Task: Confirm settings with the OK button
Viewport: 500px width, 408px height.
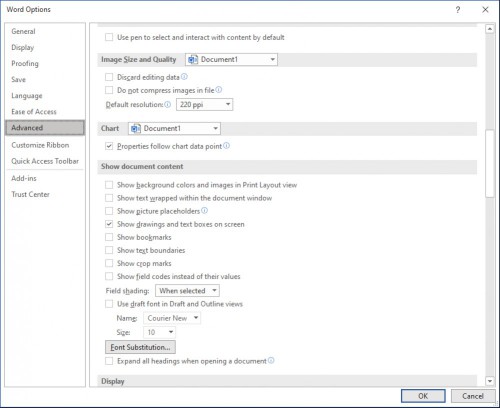Action: coord(423,396)
